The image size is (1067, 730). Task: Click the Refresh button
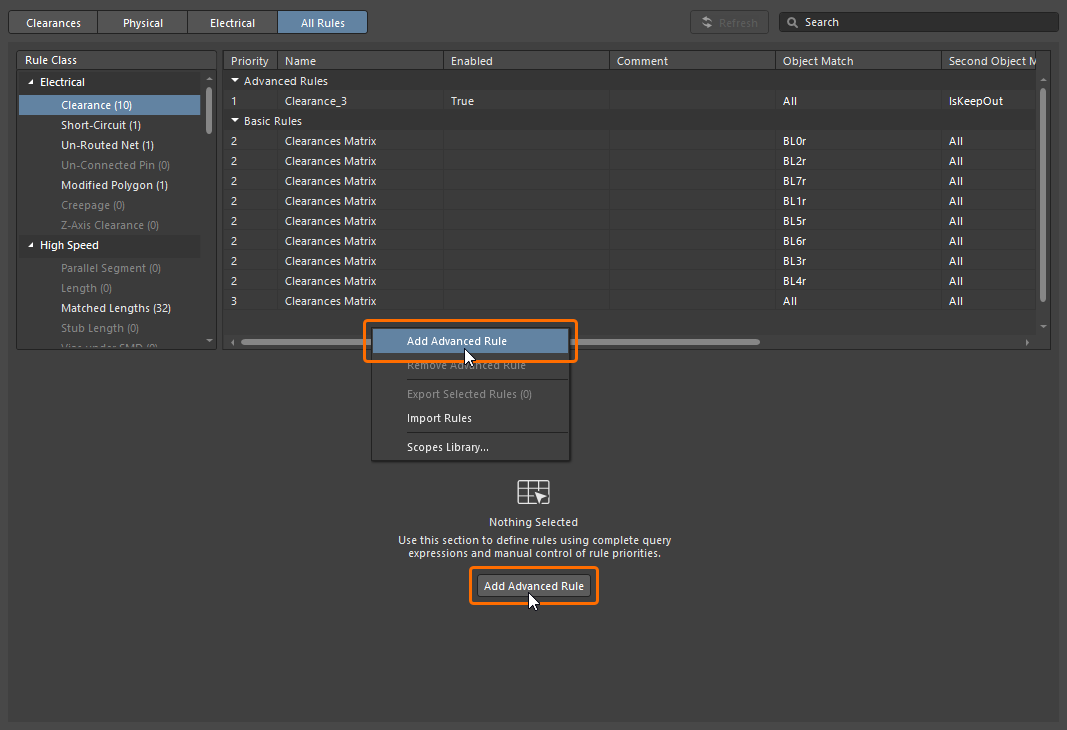(729, 22)
